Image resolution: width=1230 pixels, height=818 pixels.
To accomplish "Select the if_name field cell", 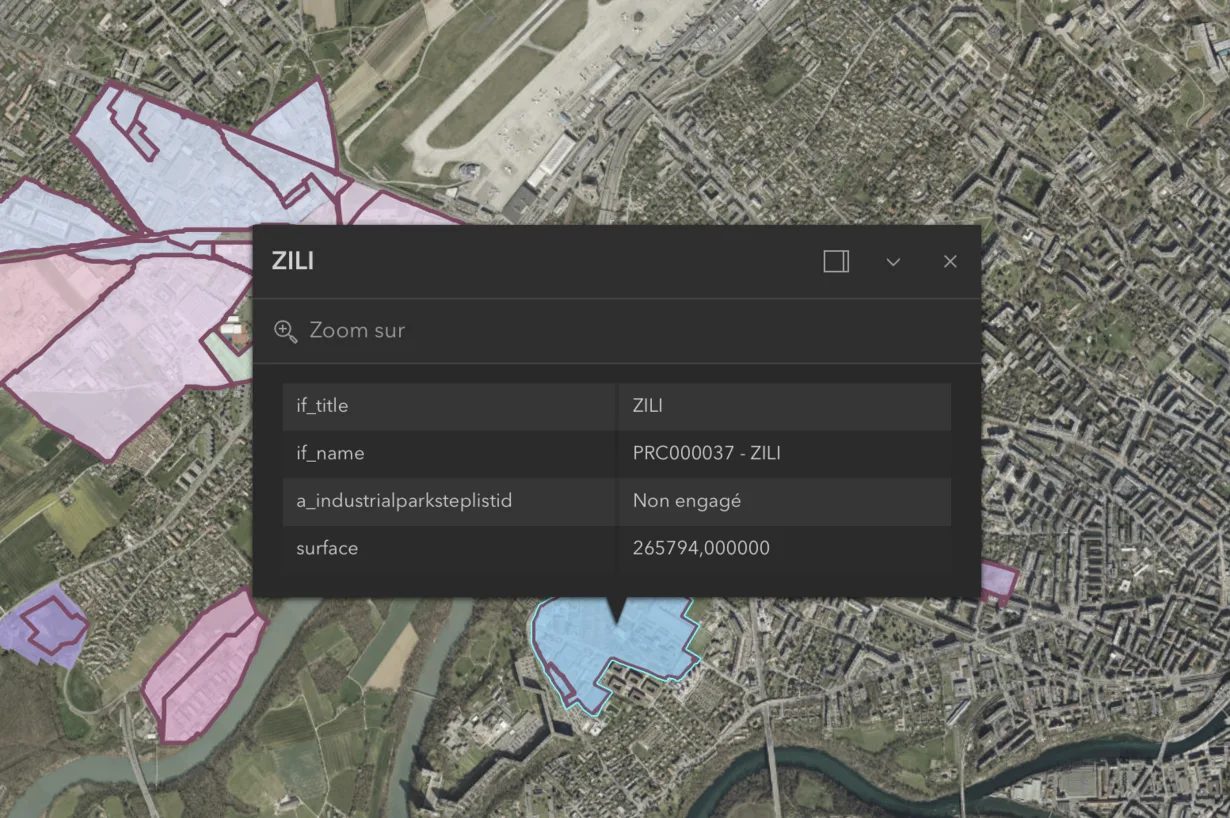I will [x=449, y=453].
